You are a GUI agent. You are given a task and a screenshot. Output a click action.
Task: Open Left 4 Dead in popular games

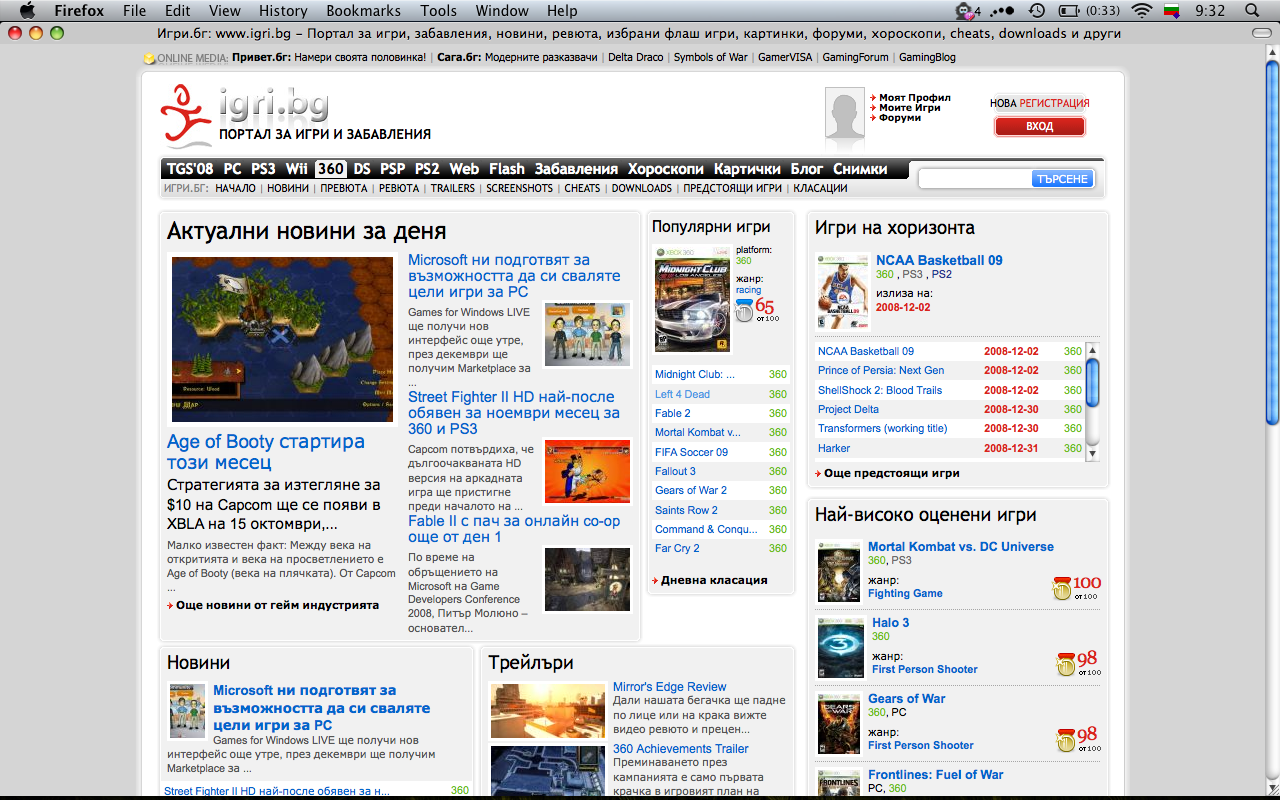682,394
